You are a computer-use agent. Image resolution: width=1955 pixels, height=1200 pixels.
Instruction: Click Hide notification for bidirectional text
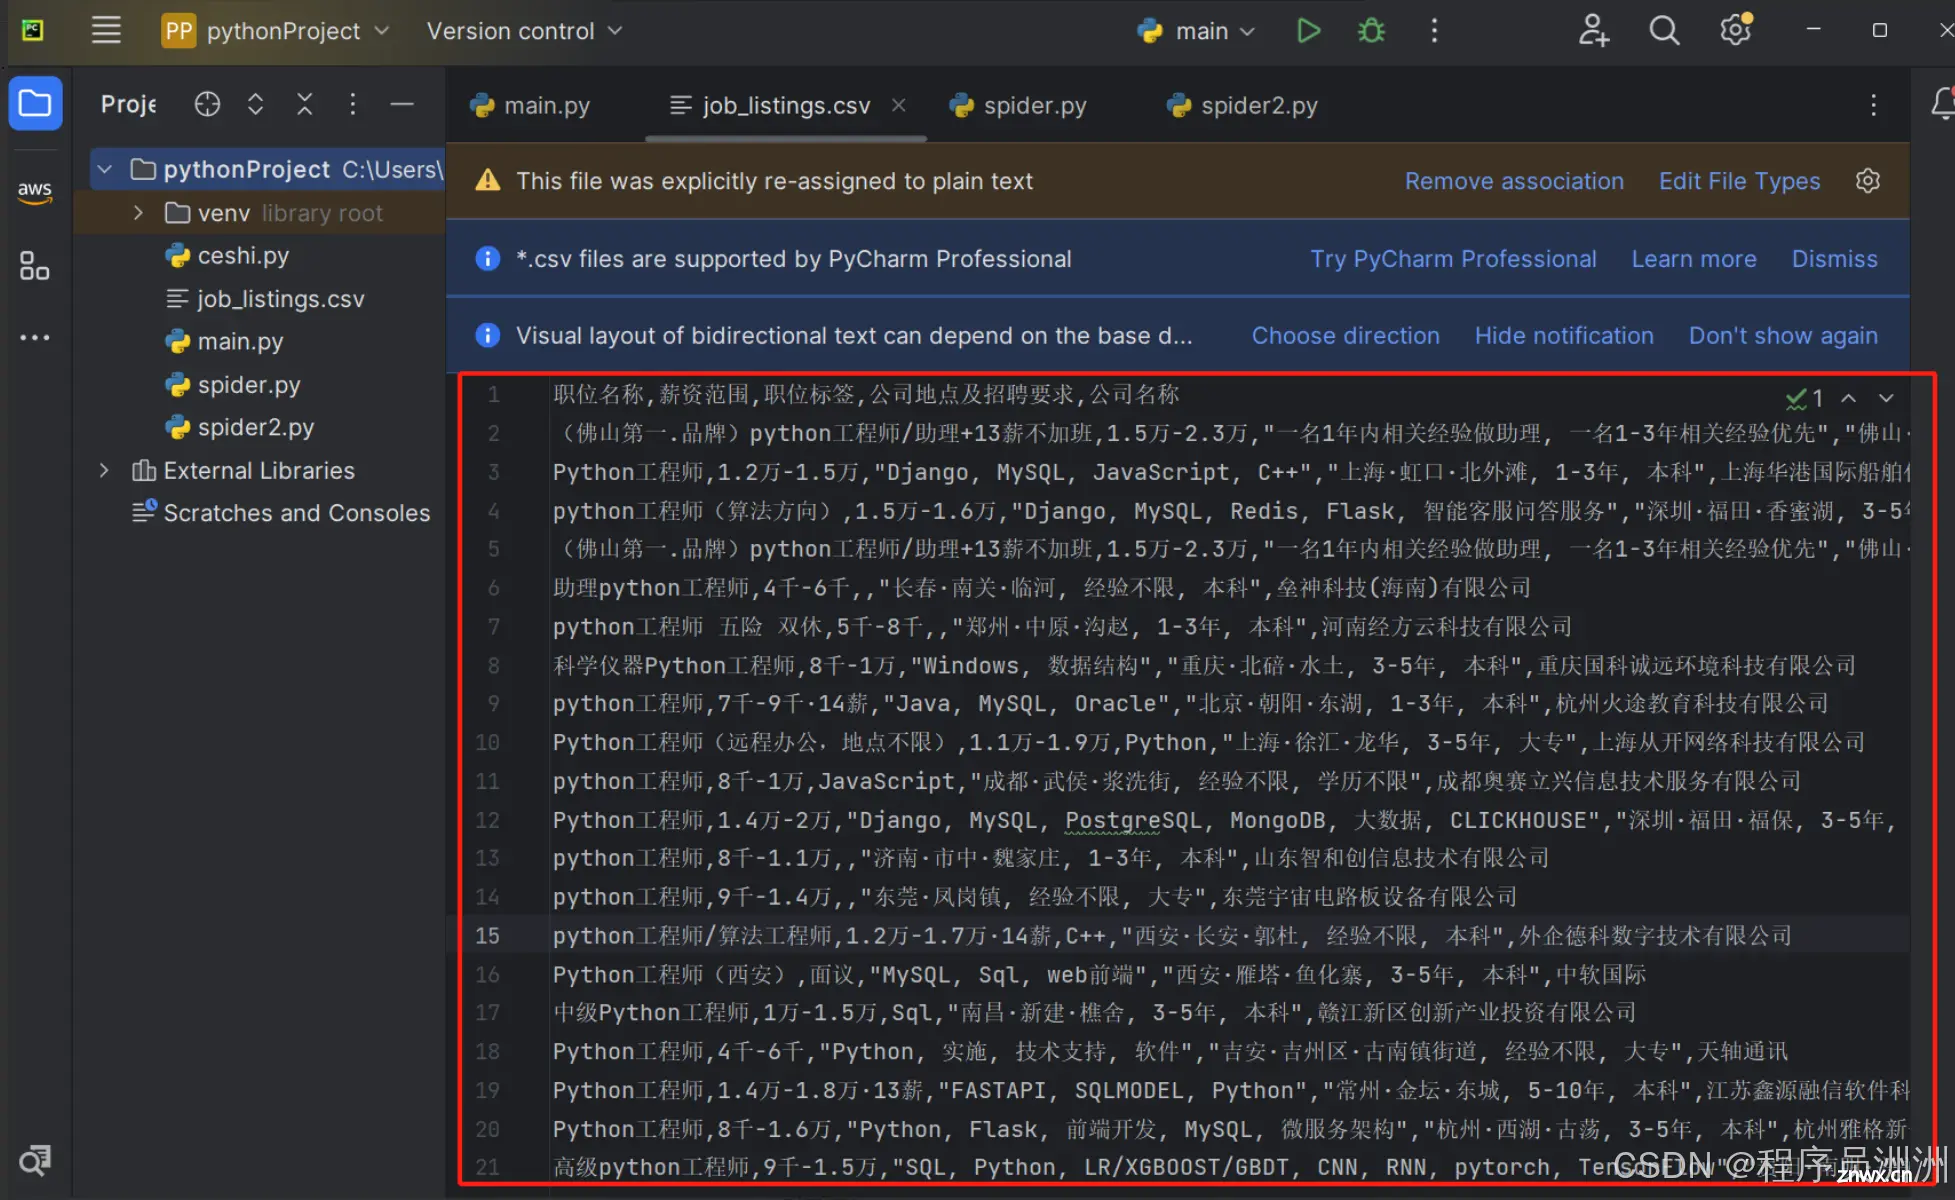click(1567, 335)
